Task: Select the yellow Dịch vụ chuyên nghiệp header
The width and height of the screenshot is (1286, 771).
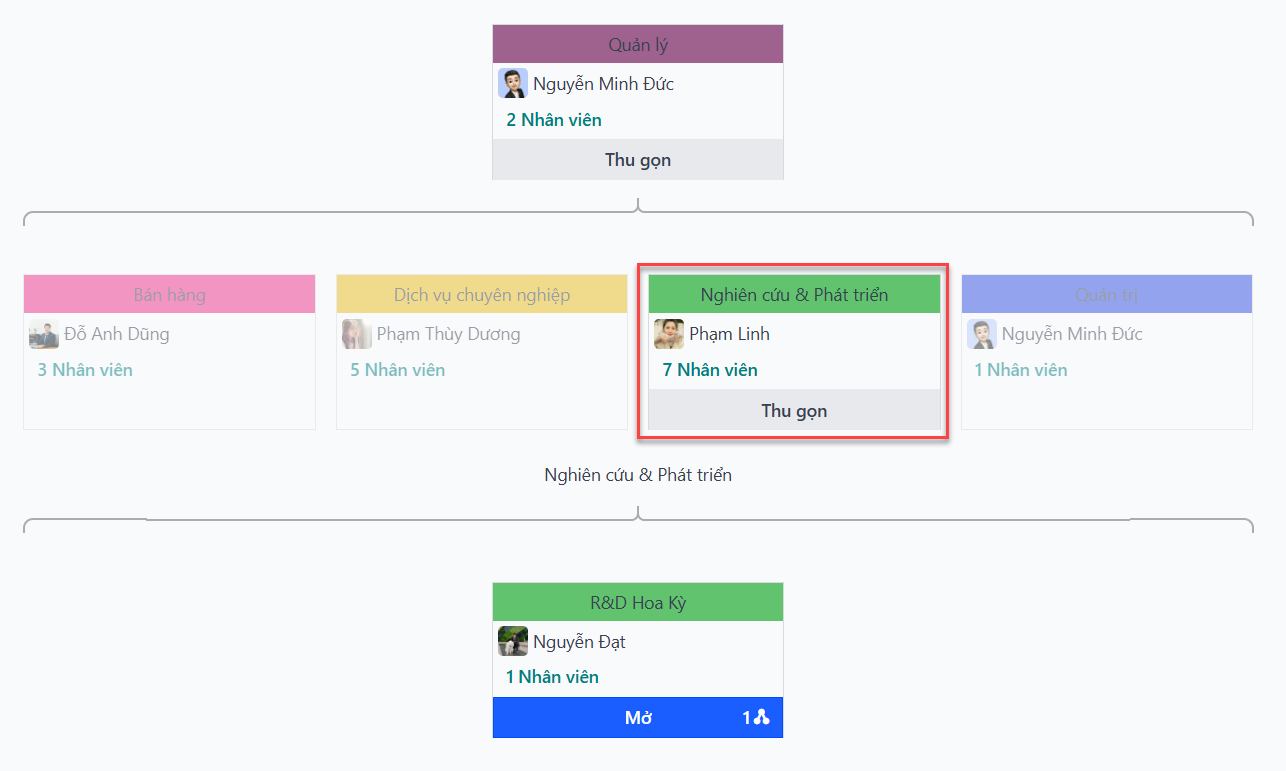Action: pyautogui.click(x=481, y=294)
